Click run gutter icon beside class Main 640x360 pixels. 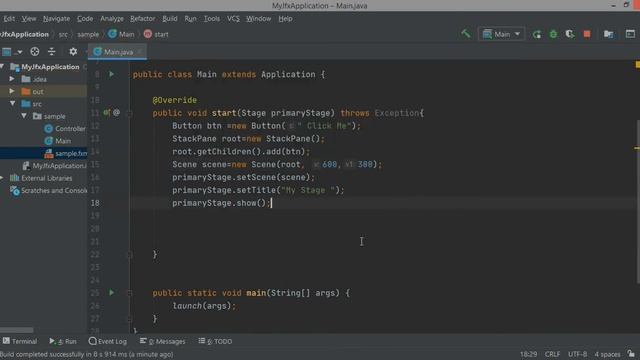(111, 74)
